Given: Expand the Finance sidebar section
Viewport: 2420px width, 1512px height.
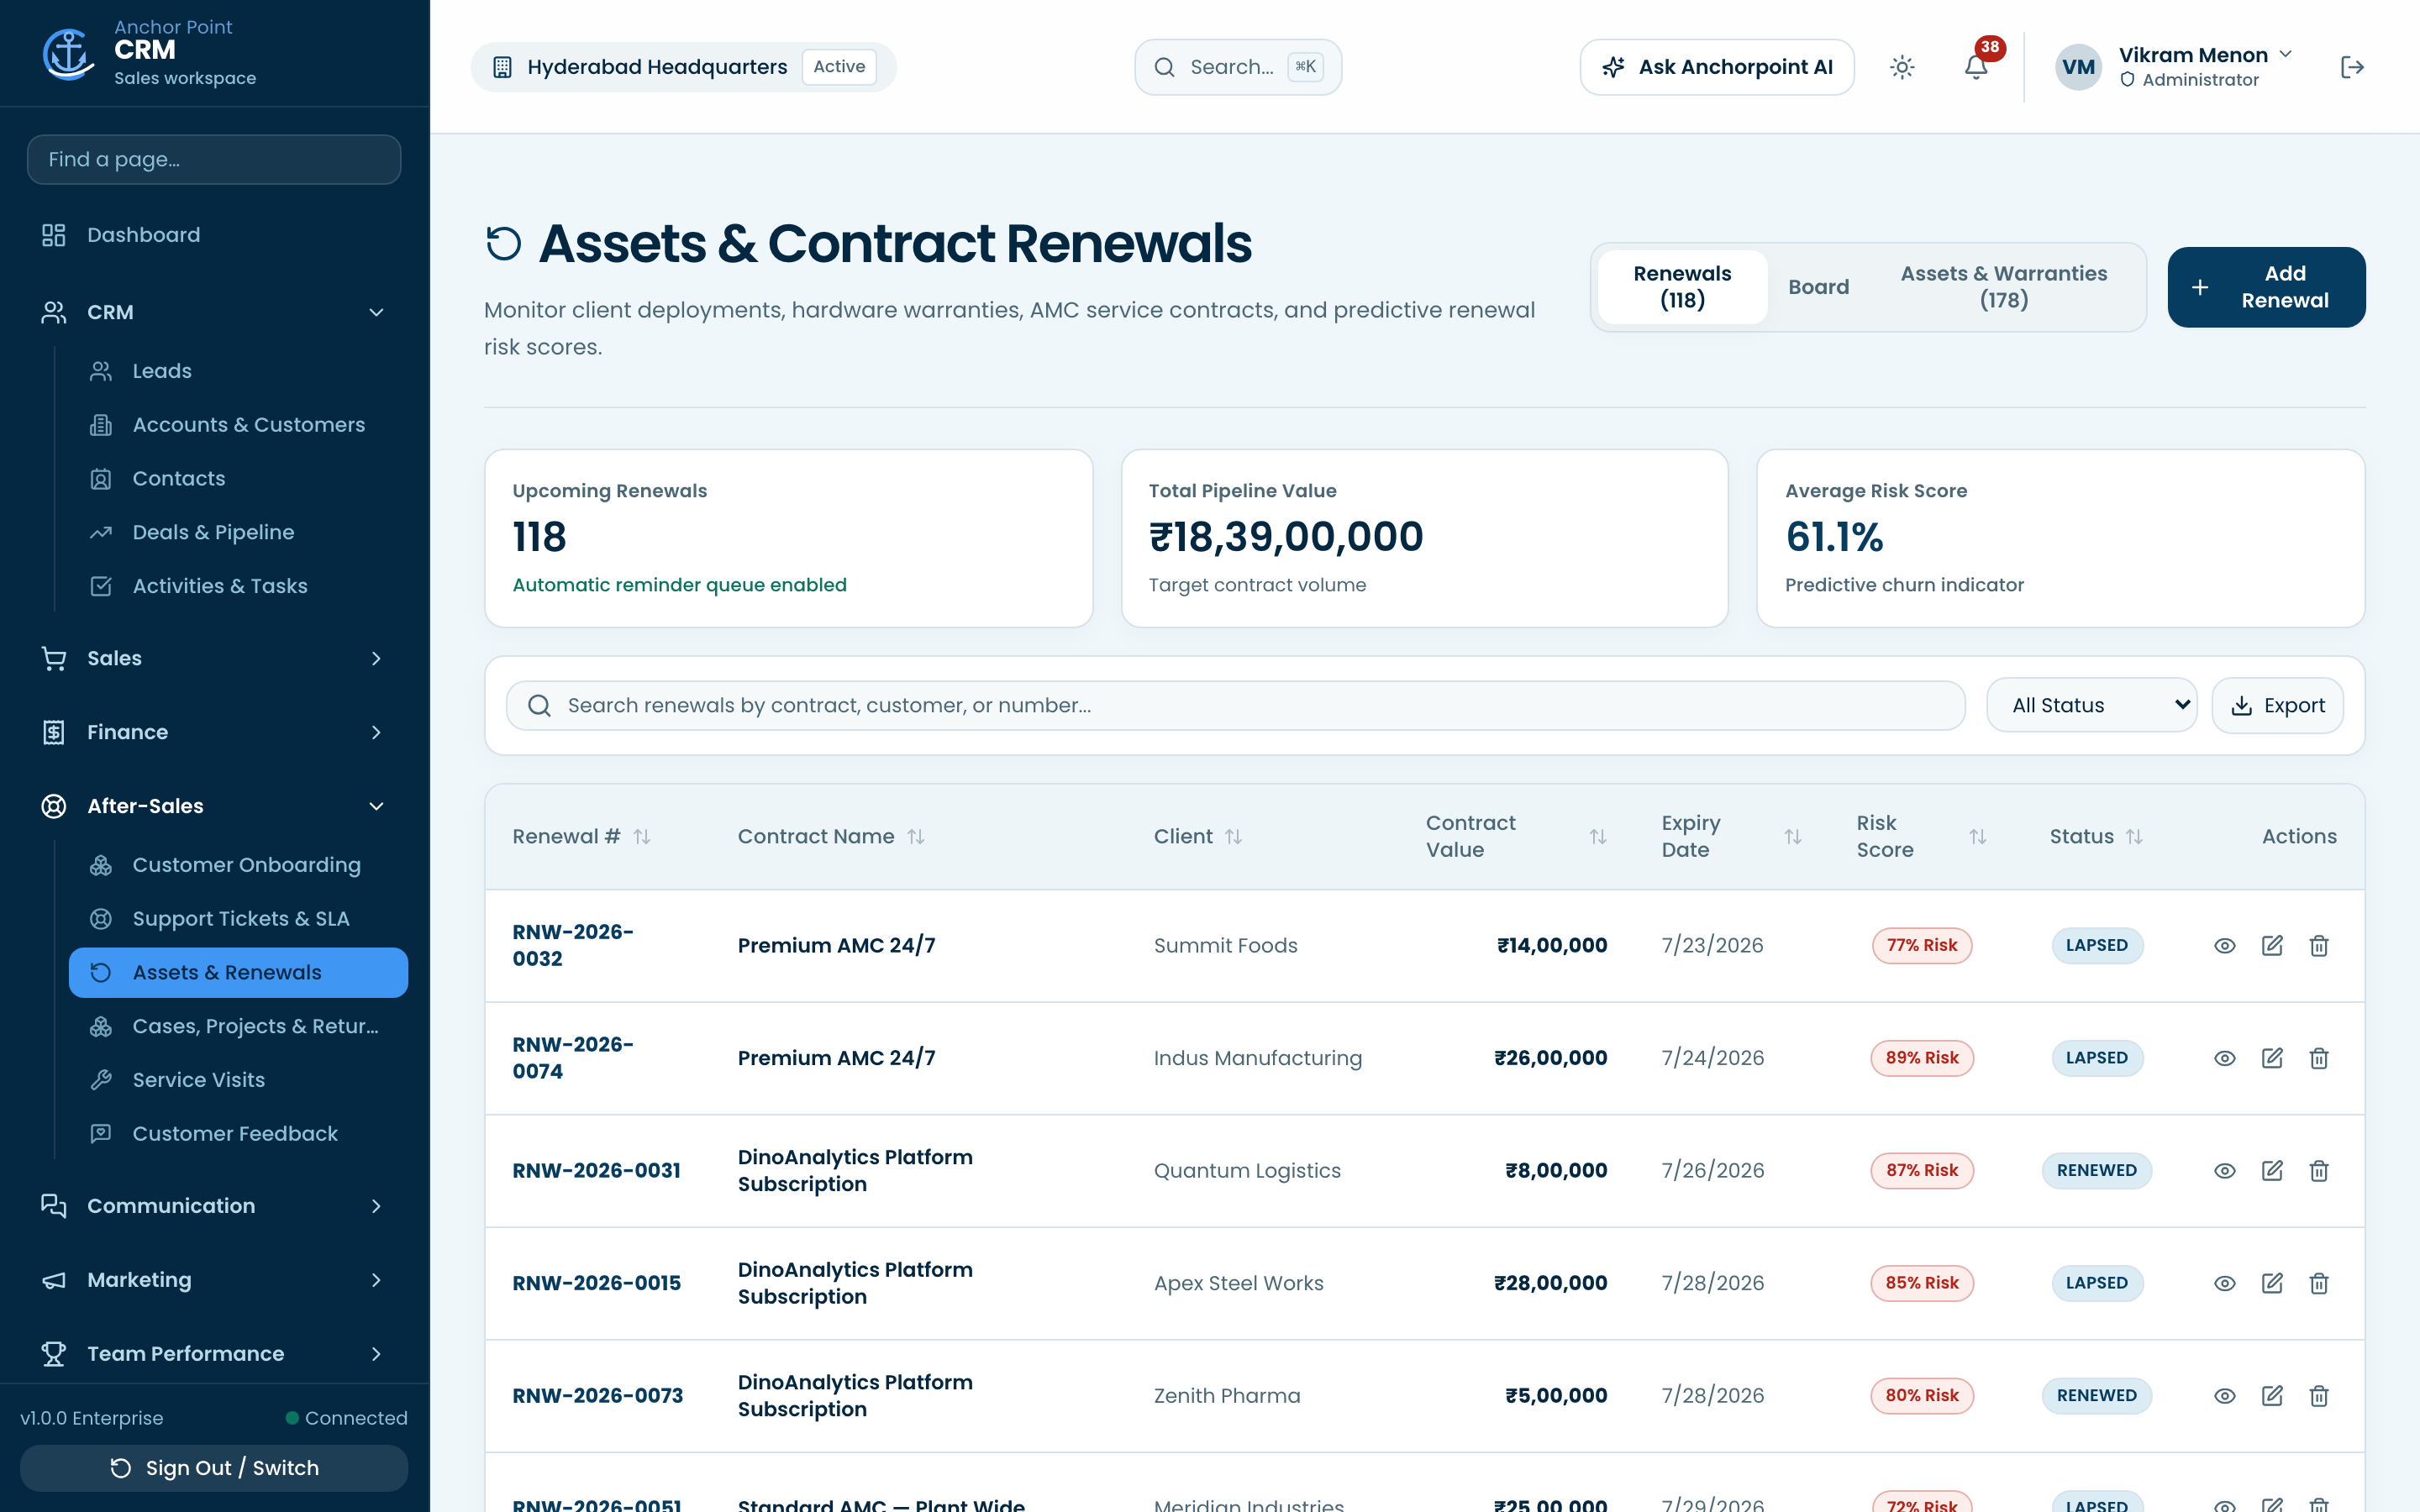Looking at the screenshot, I should point(214,732).
